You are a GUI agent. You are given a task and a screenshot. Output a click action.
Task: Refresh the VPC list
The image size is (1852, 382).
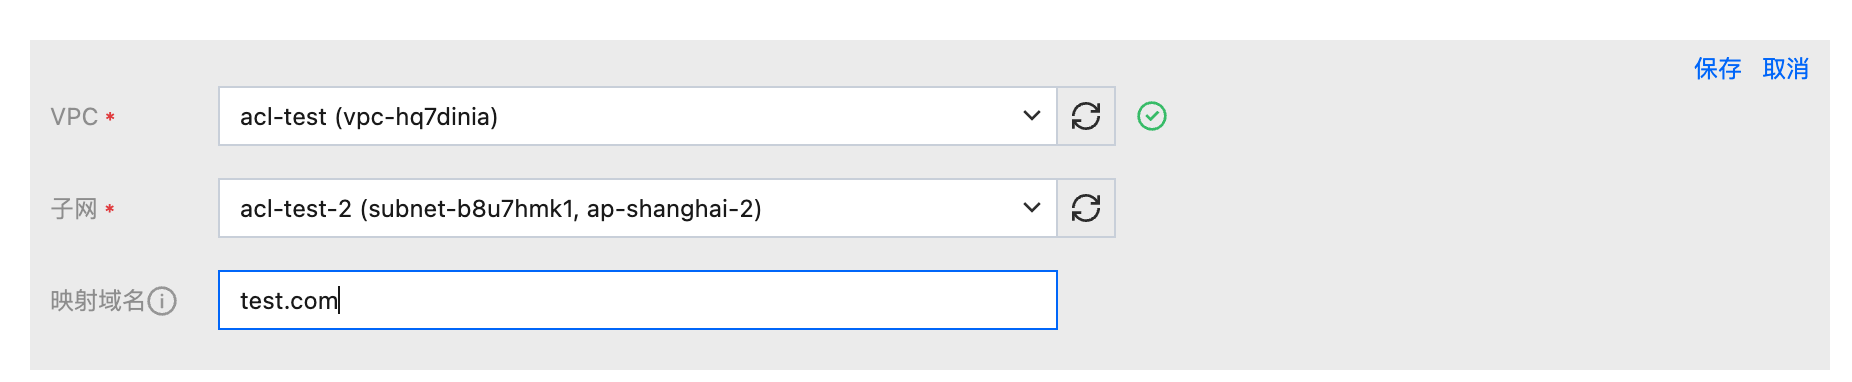tap(1086, 116)
